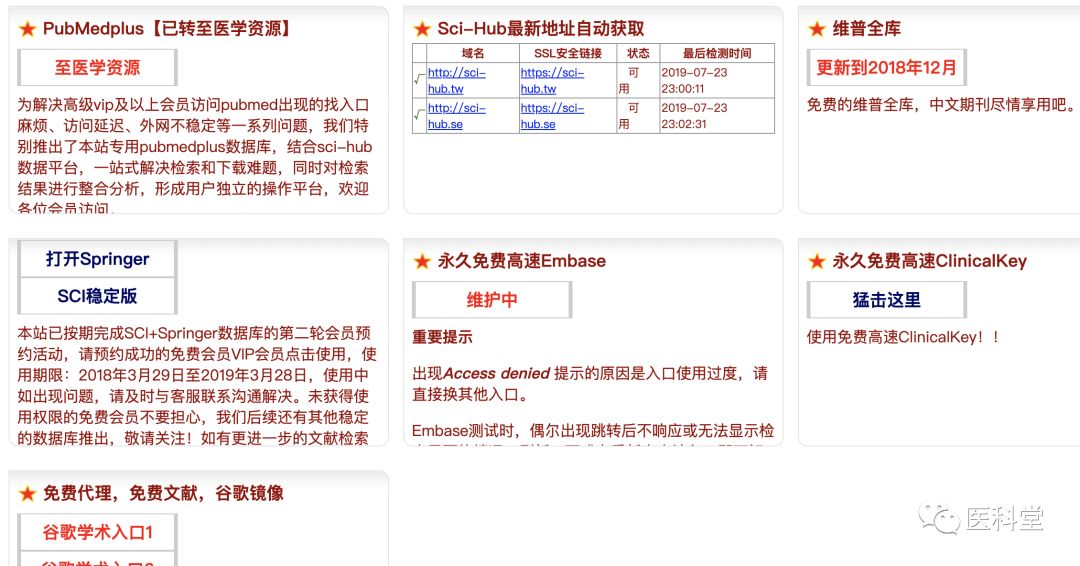The image size is (1080, 566).
Task: Click star icon beside 永久免费高速Embase heading
Action: [422, 261]
